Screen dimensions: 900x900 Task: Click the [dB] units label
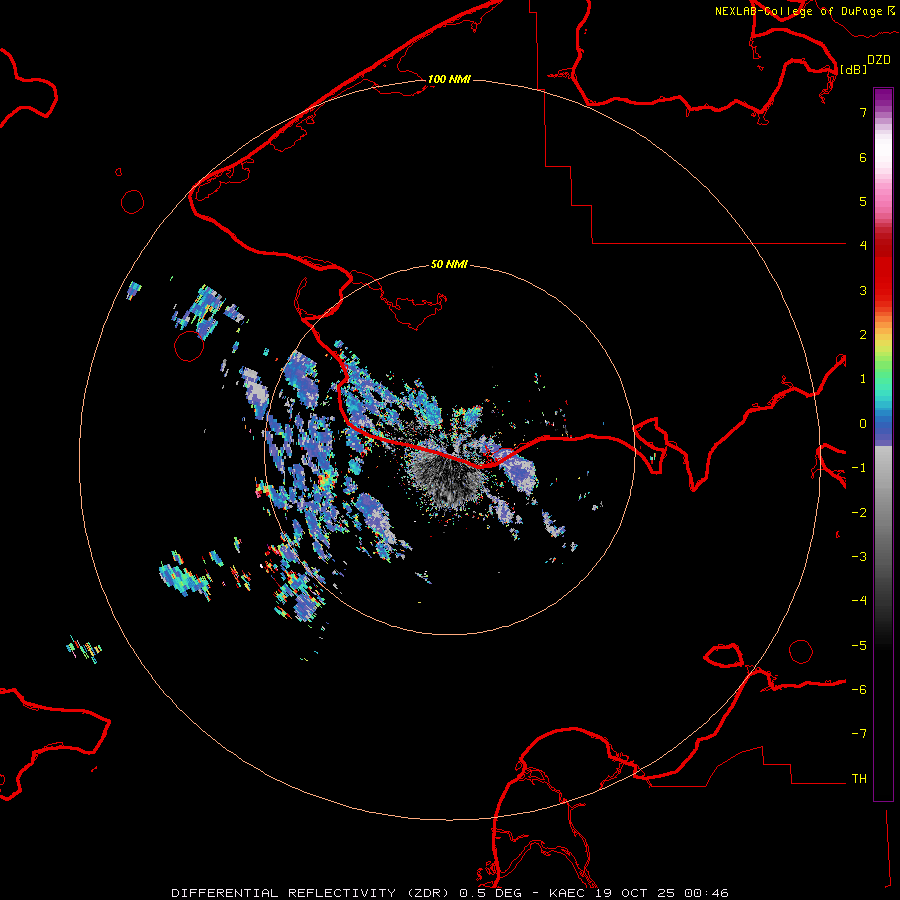[x=854, y=69]
